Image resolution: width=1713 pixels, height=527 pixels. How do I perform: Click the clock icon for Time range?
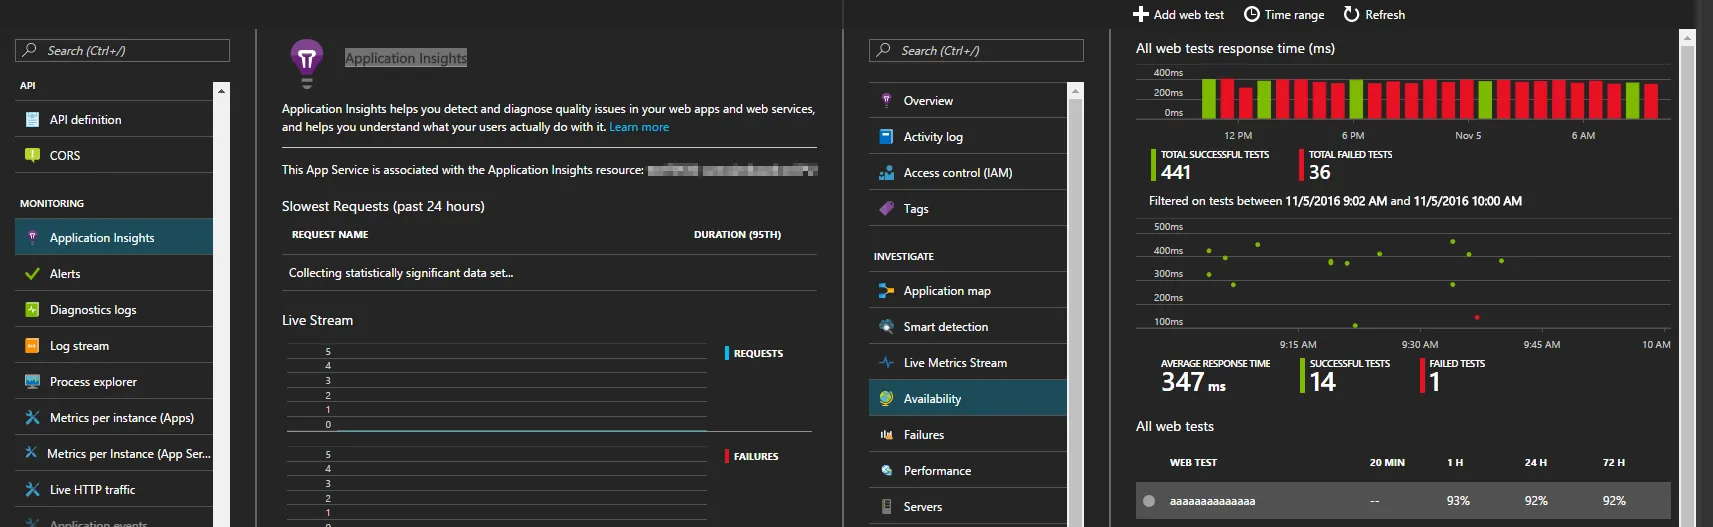click(x=1252, y=14)
